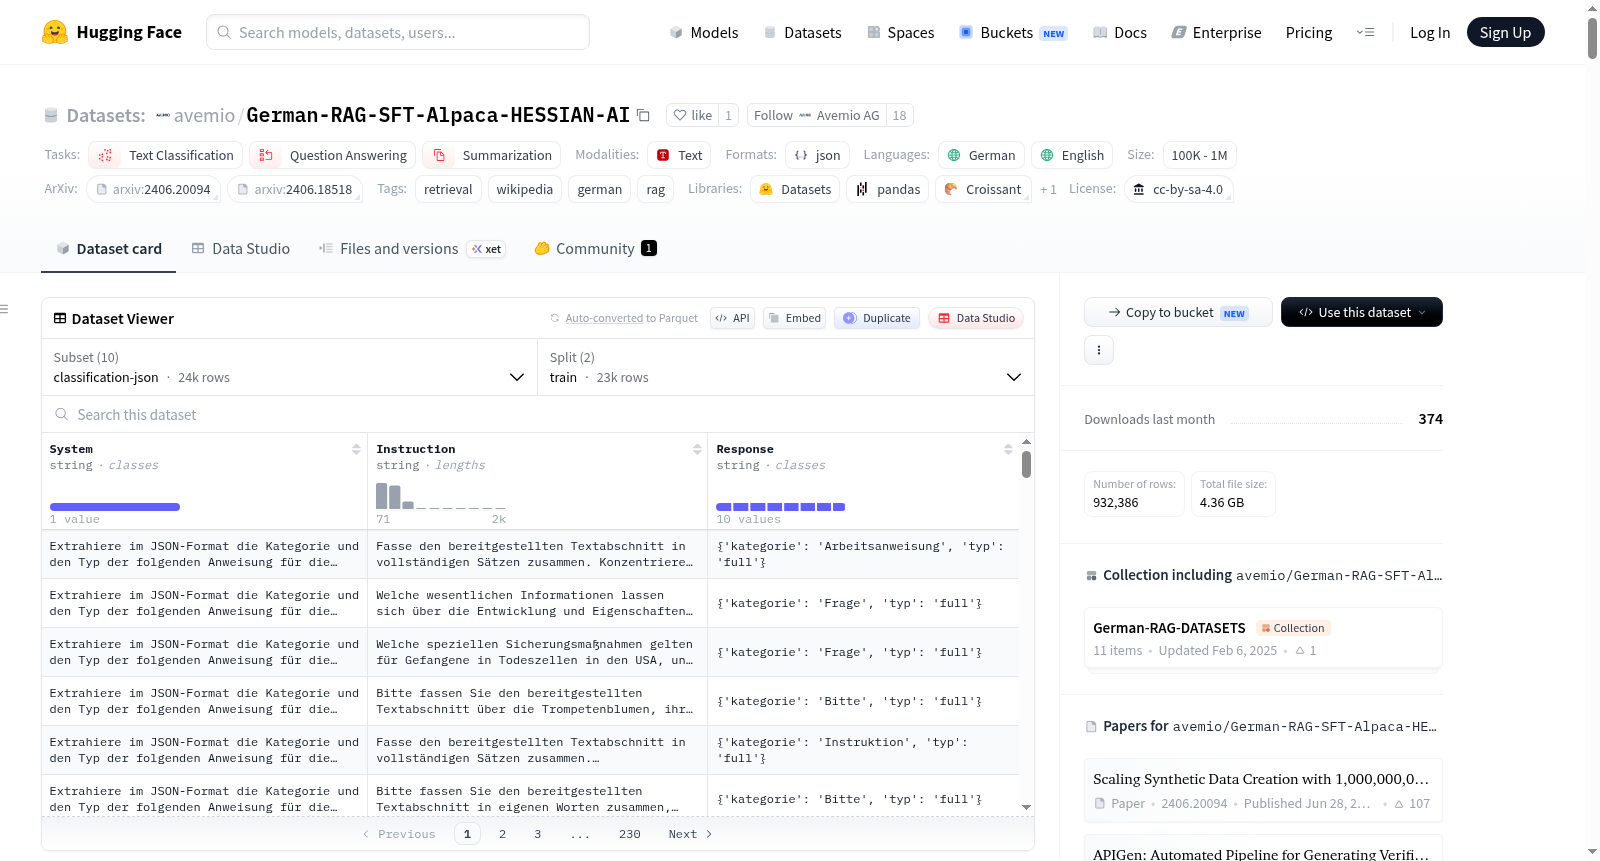1600x861 pixels.
Task: Sort the System column
Action: point(356,449)
